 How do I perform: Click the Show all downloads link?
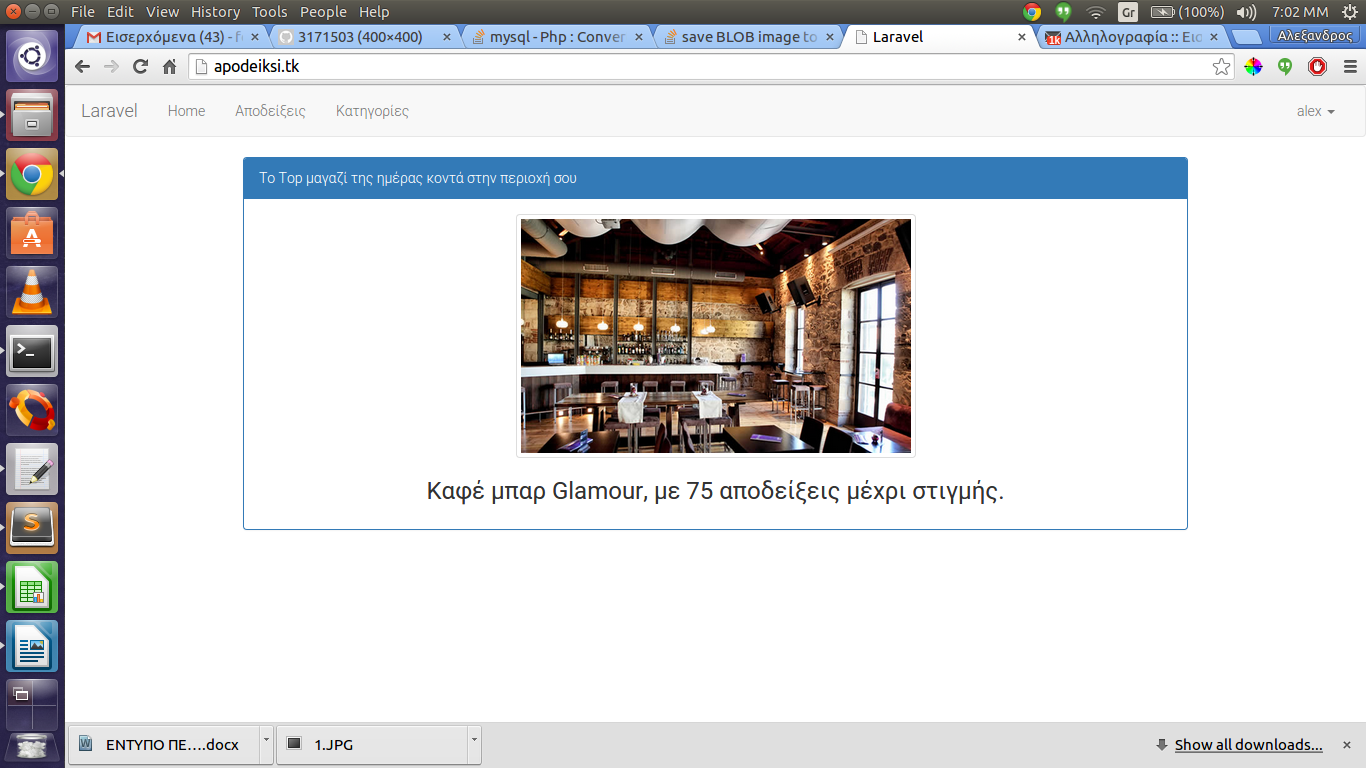coord(1248,745)
